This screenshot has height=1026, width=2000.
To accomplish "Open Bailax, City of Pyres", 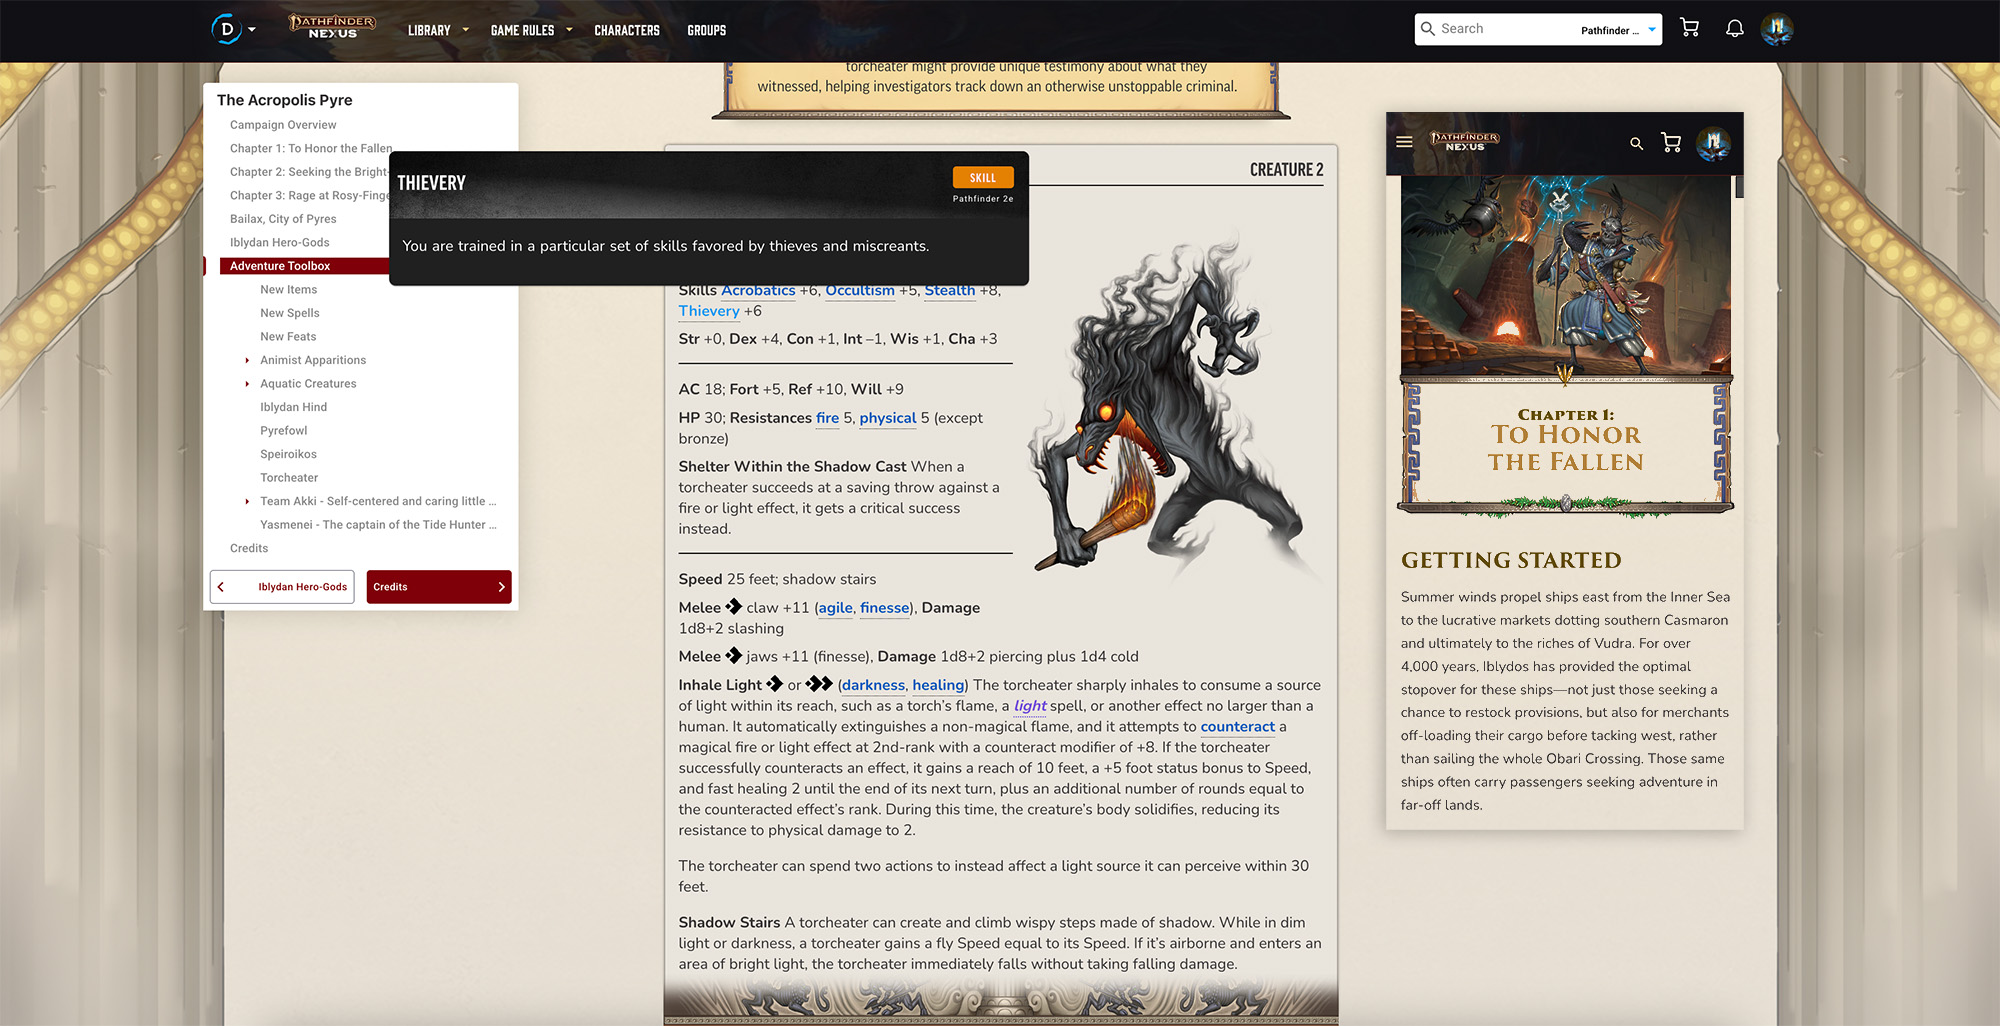I will (x=283, y=219).
